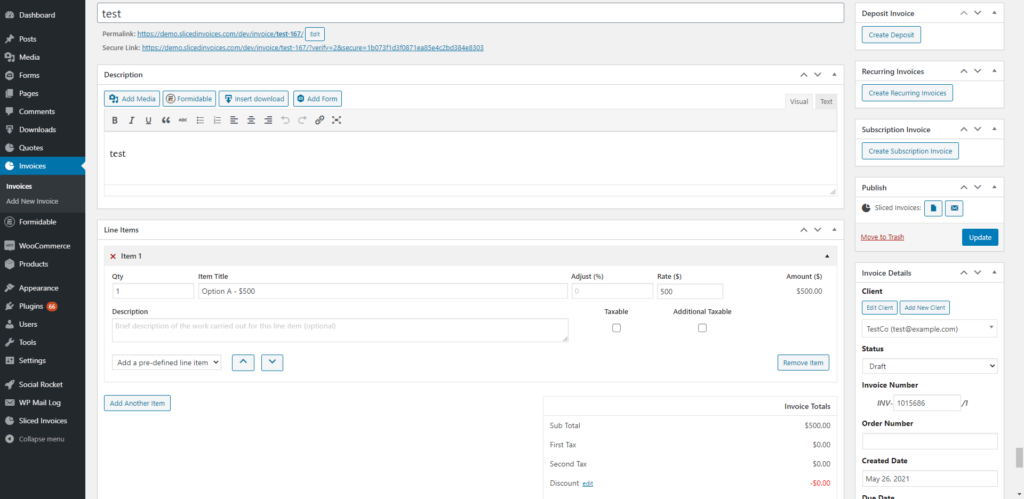The image size is (1024, 499).
Task: Toggle Underline formatting in editor toolbar
Action: (x=148, y=120)
